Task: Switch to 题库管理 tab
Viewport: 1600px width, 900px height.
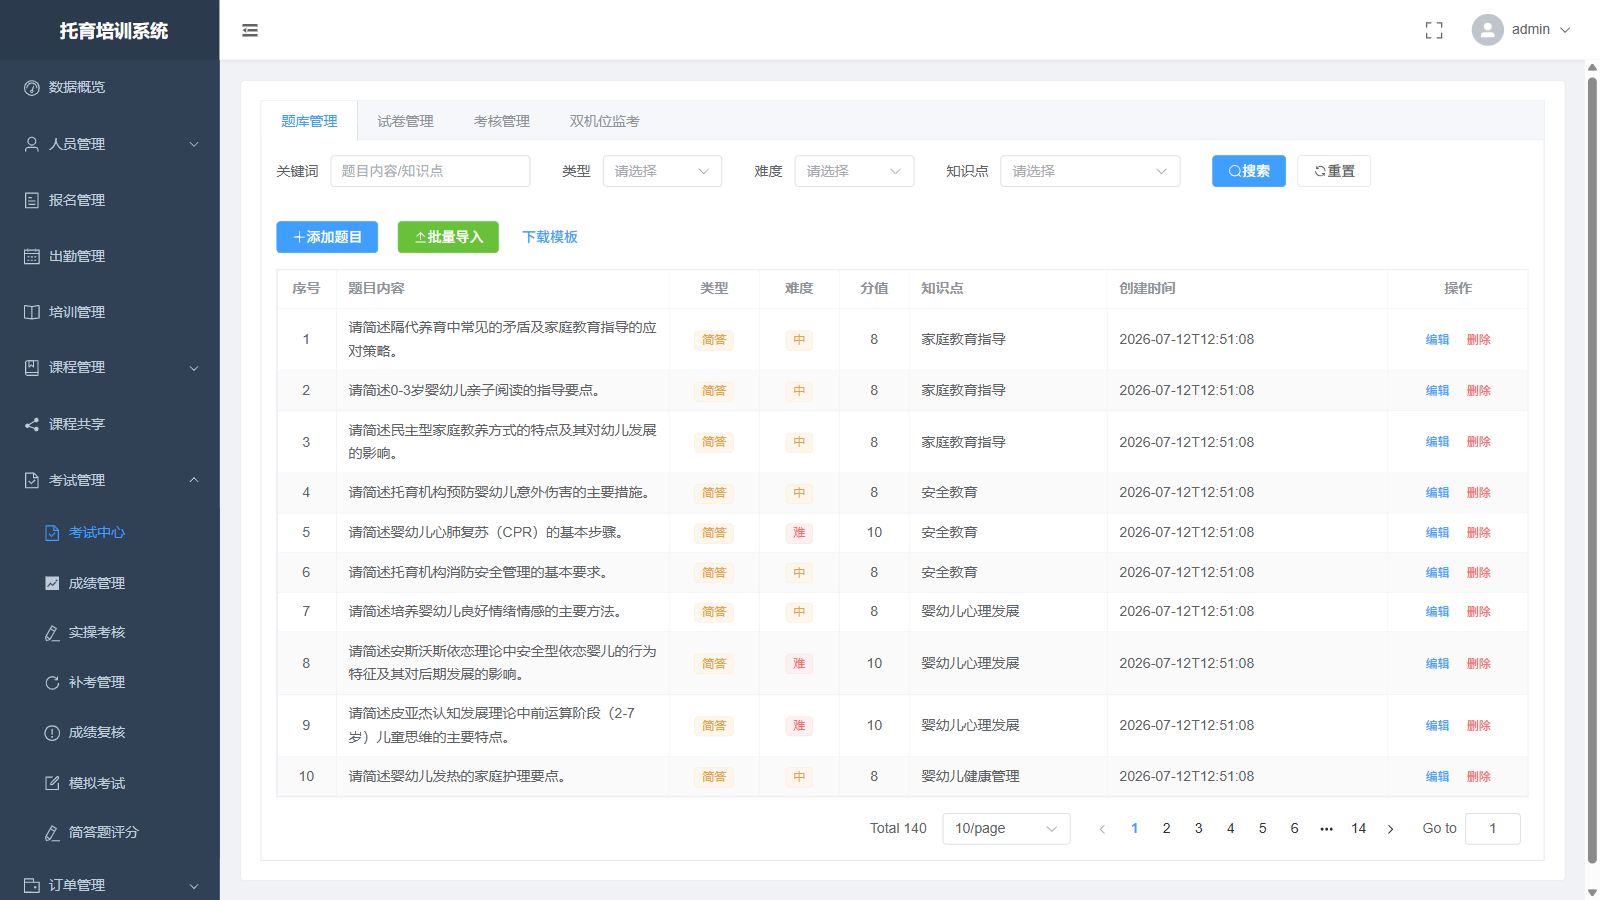Action: (x=309, y=121)
